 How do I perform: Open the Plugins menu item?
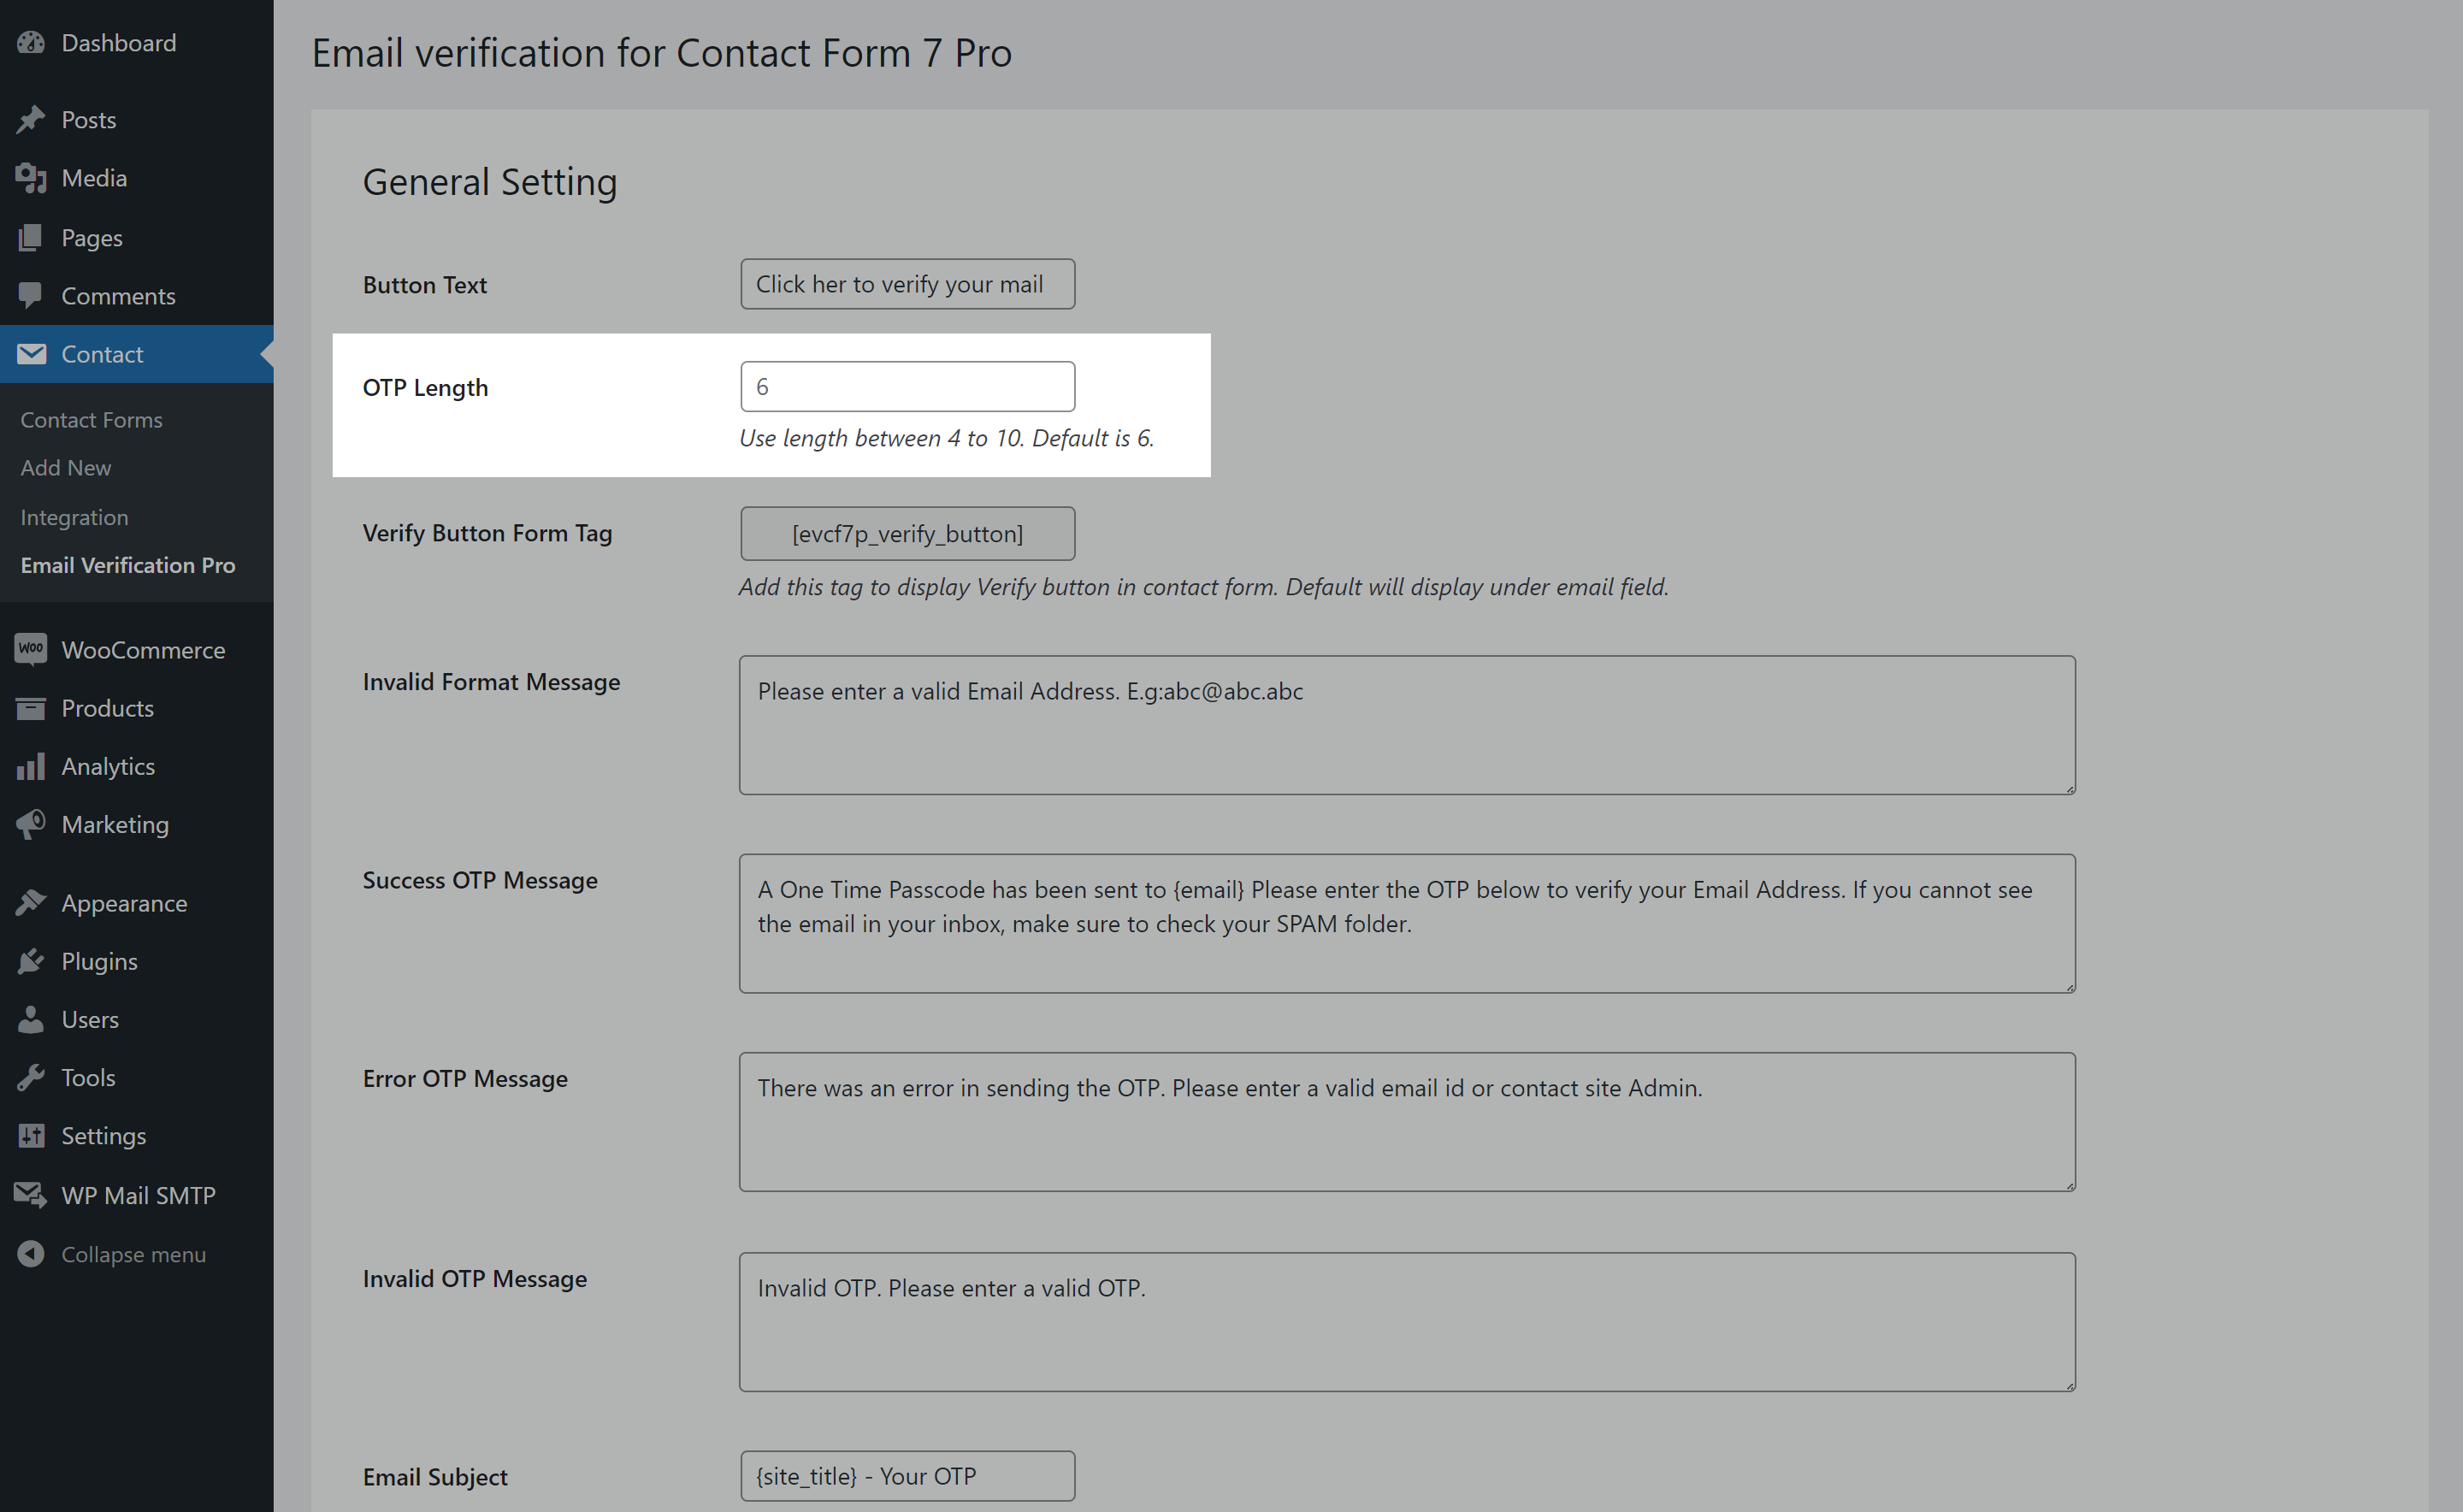click(x=137, y=961)
